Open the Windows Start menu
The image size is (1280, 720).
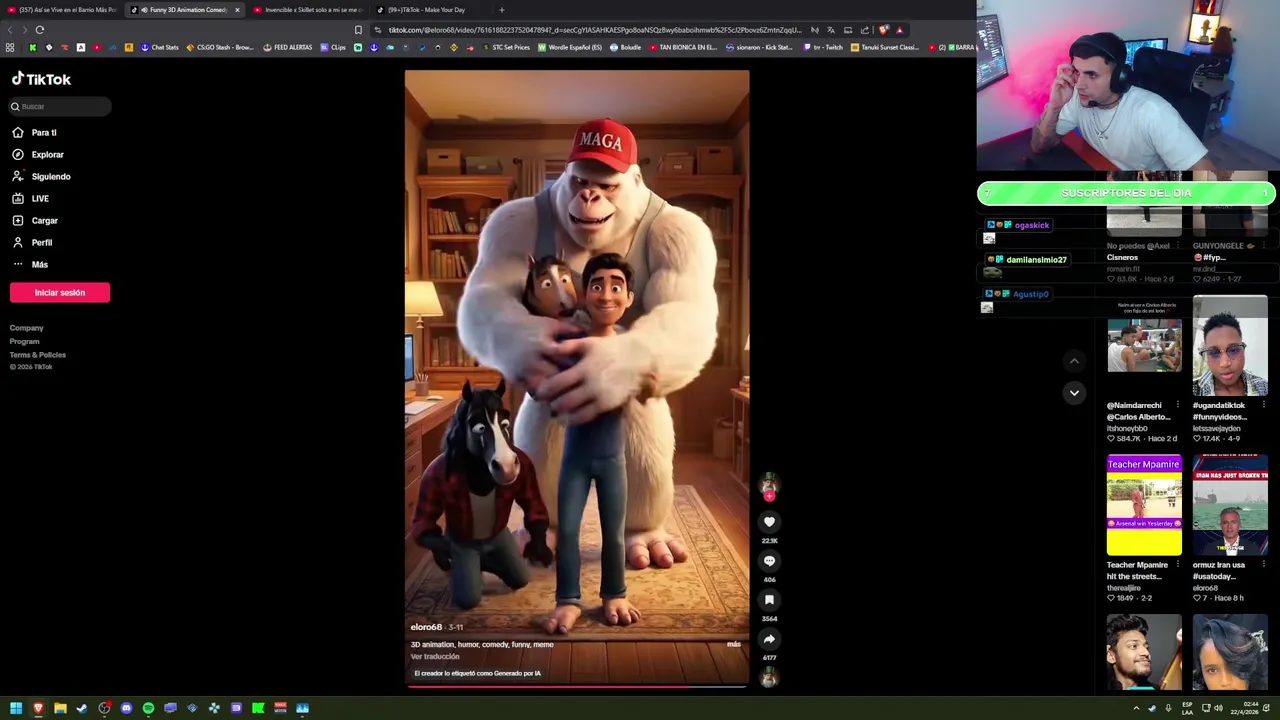coord(16,708)
